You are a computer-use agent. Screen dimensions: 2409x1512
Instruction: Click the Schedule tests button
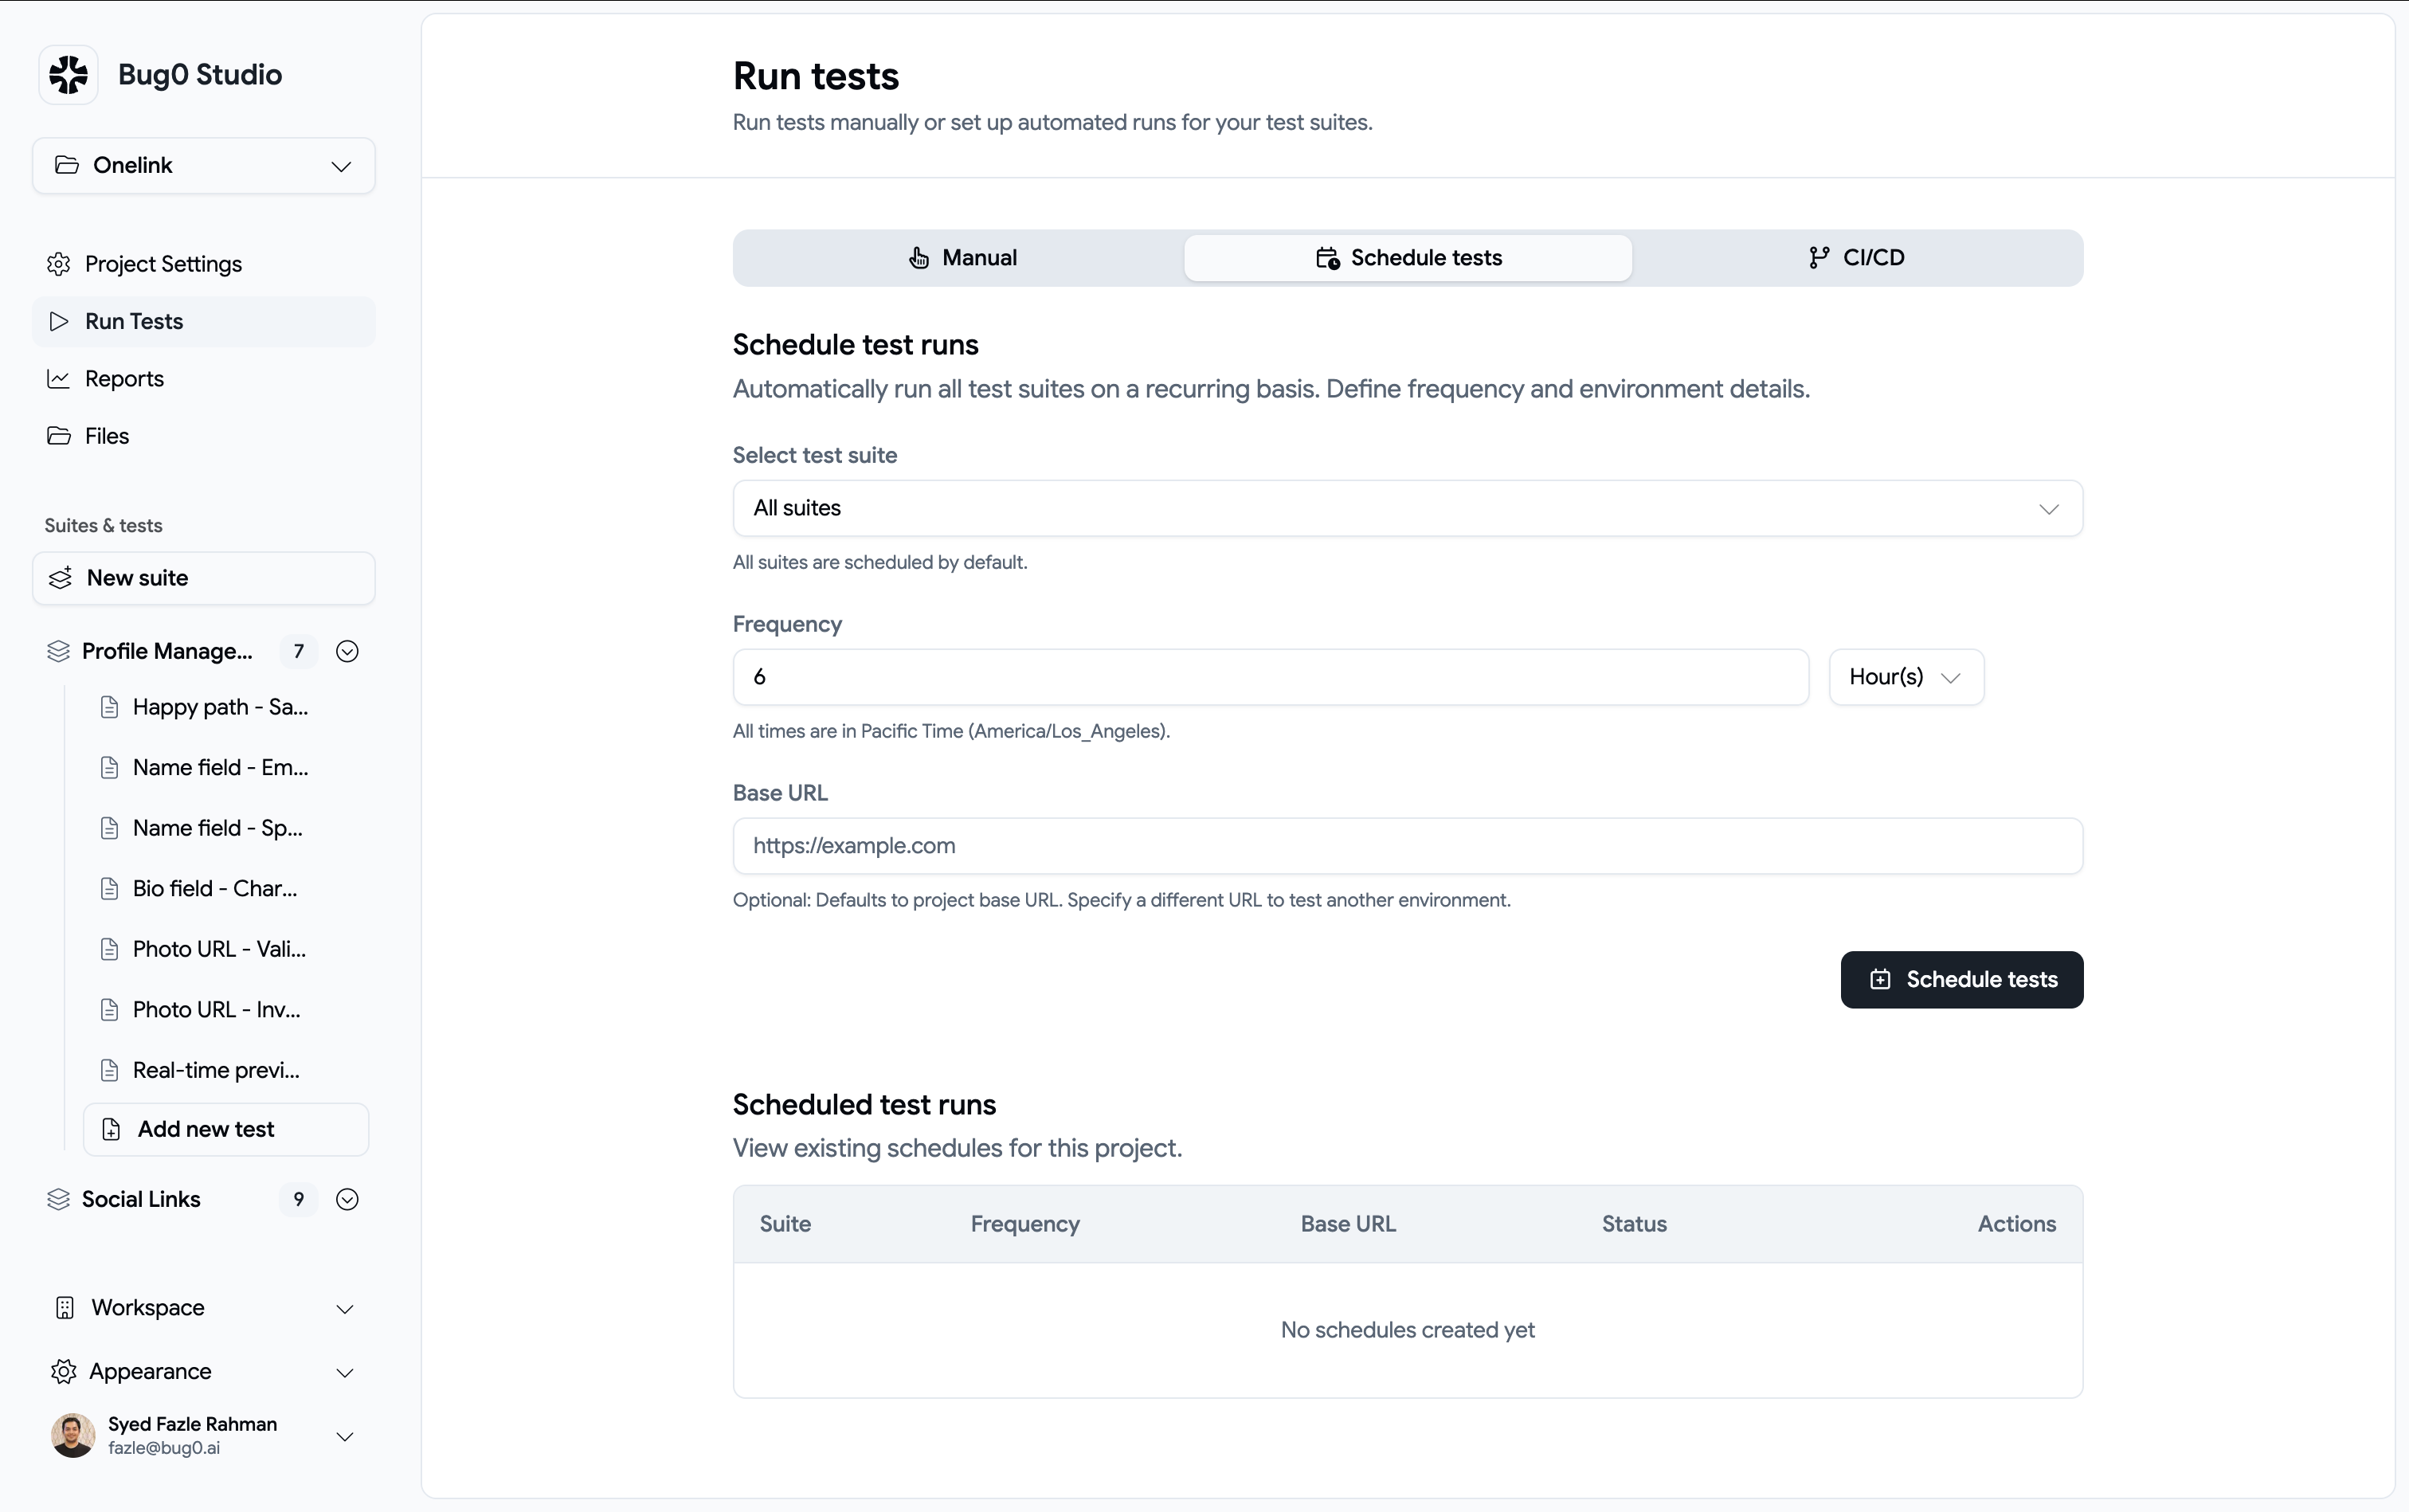click(x=1959, y=979)
